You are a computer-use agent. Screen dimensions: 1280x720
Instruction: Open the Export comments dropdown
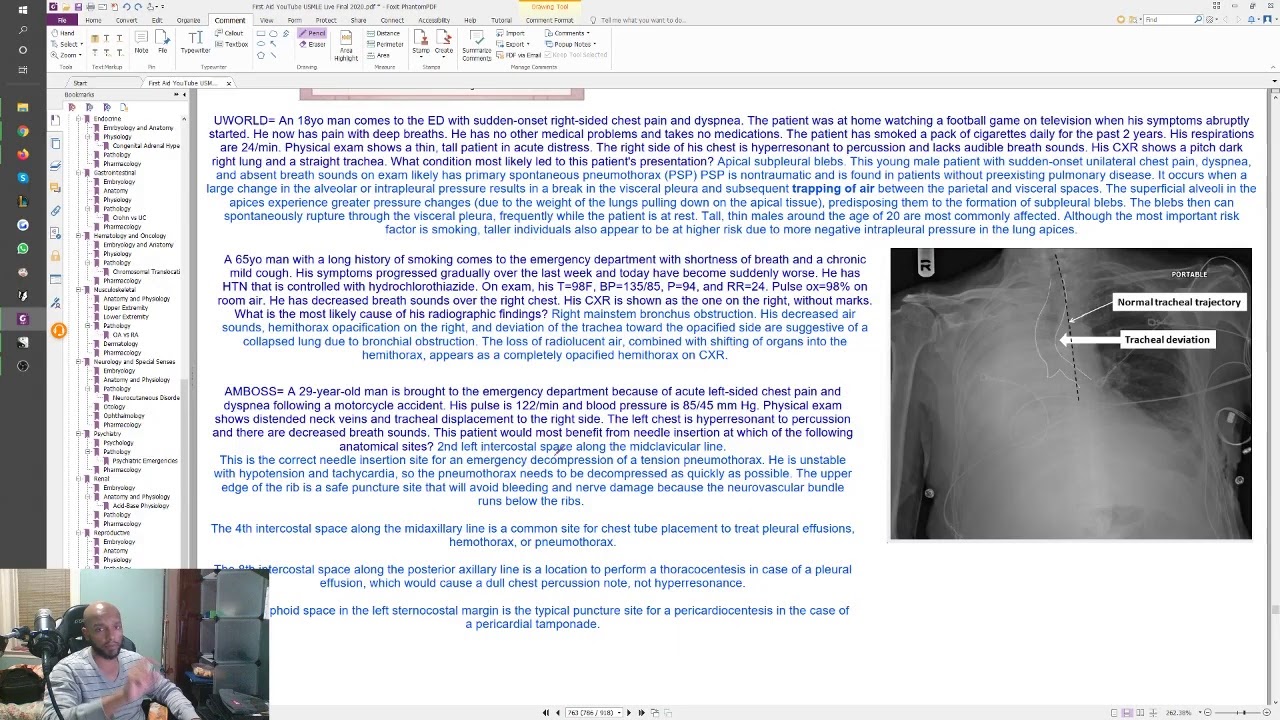coord(513,44)
